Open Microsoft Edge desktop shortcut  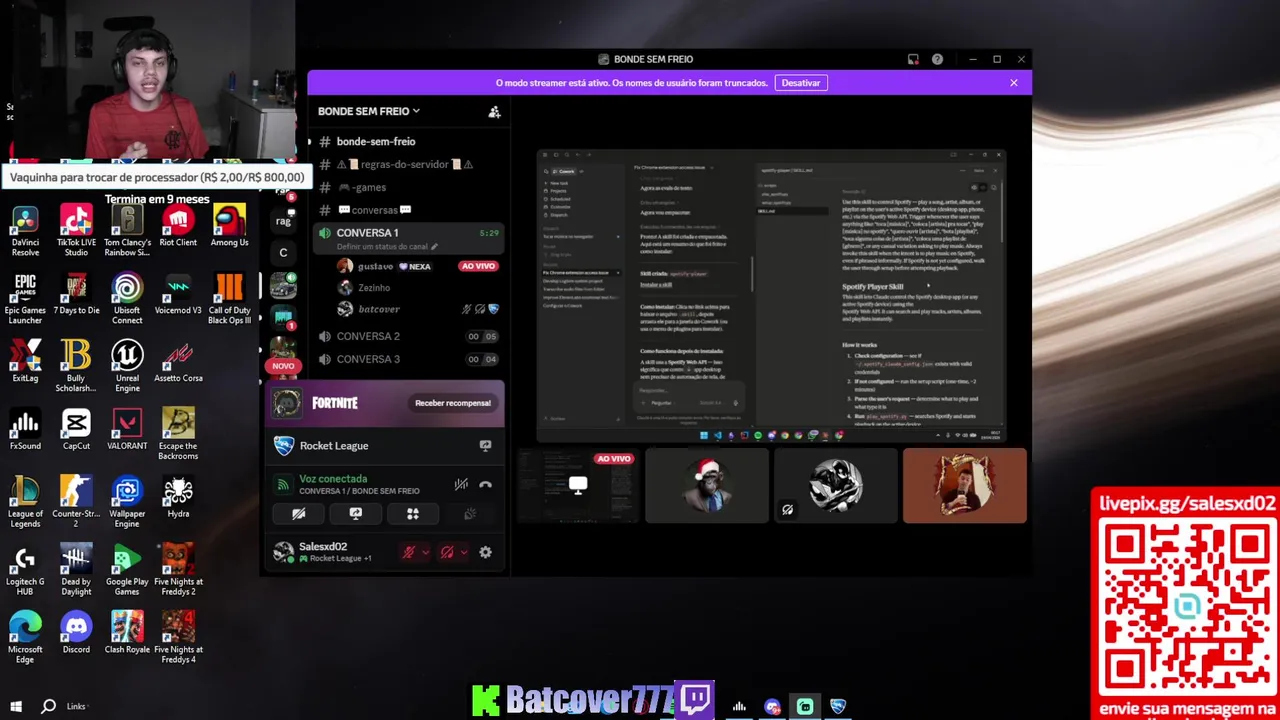click(x=25, y=638)
